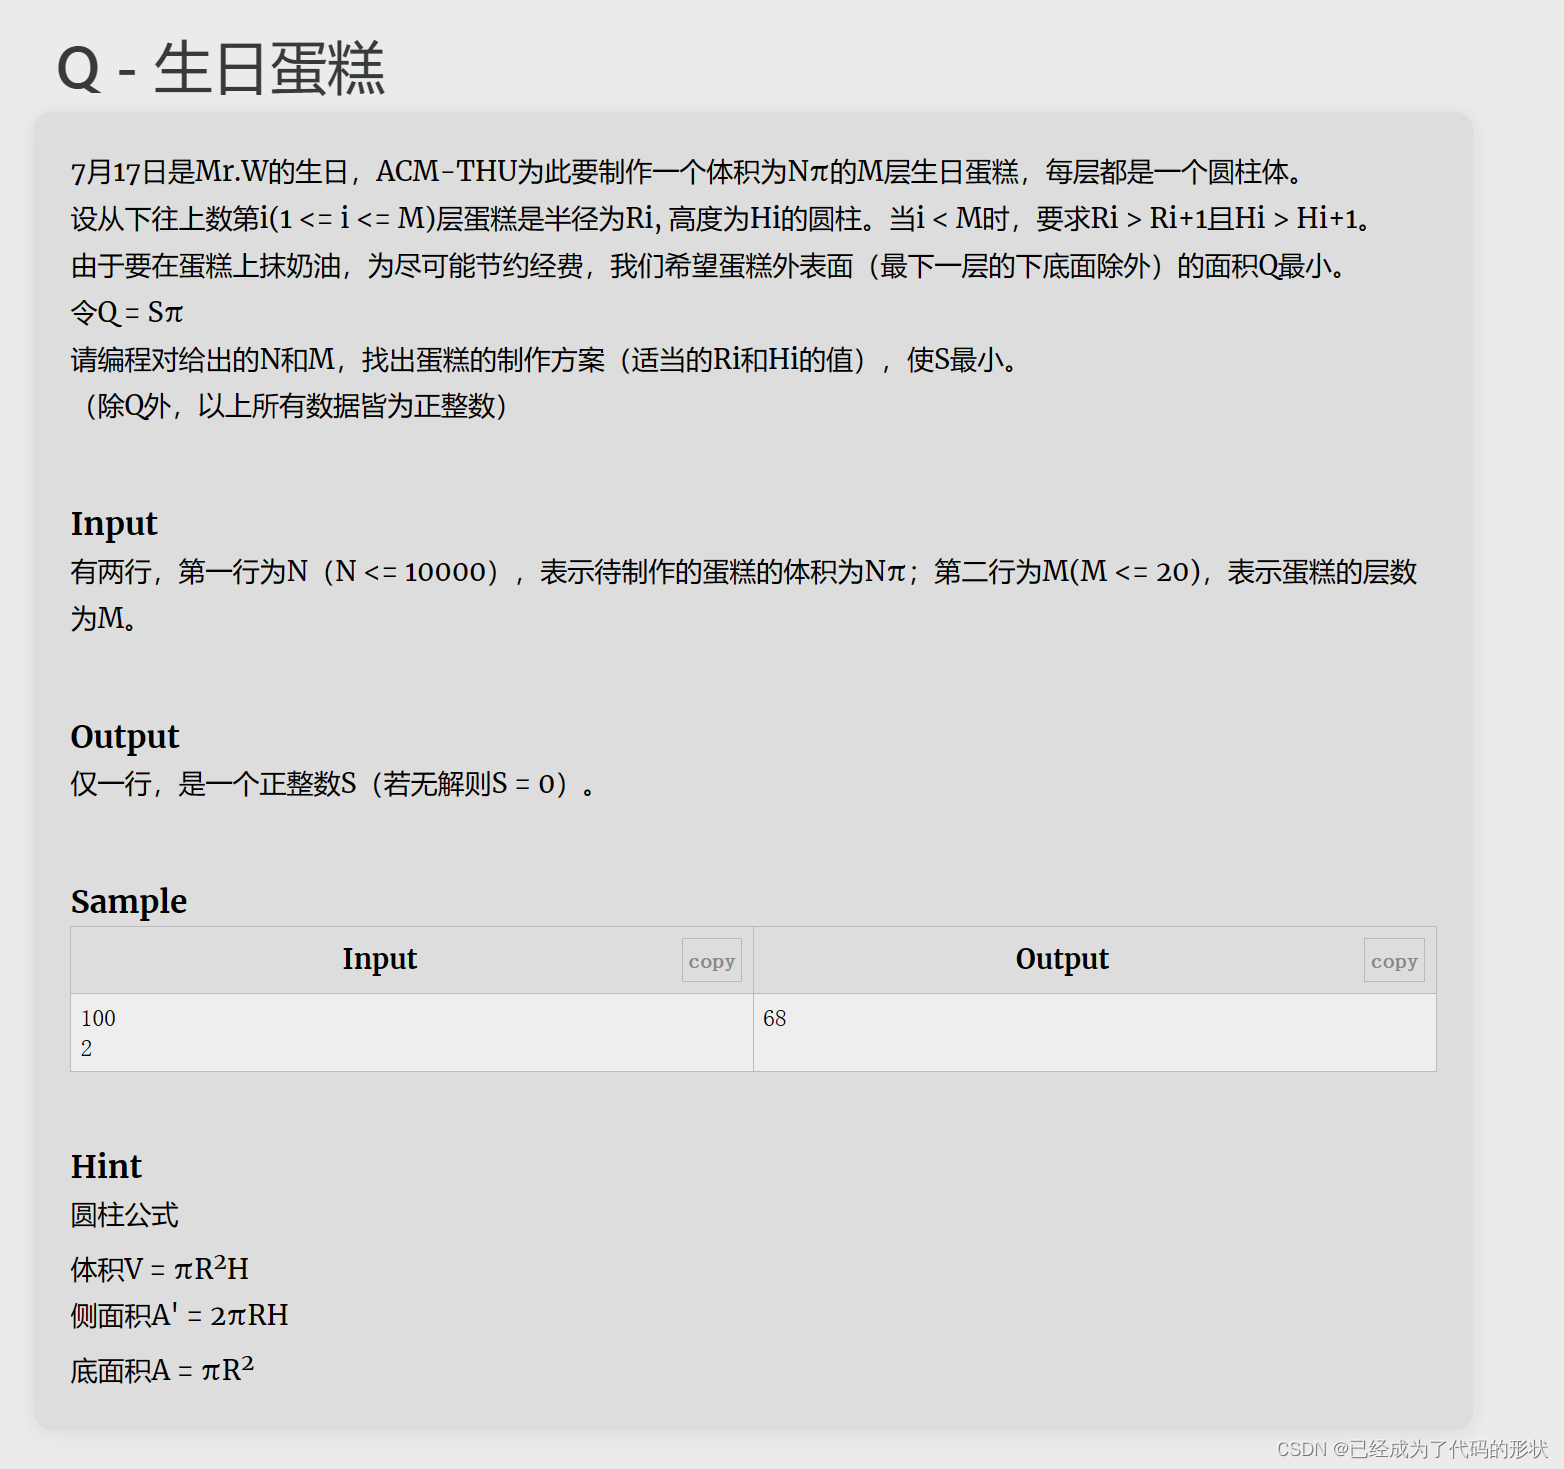This screenshot has height=1469, width=1564.
Task: Click the sample Input column header
Action: [380, 959]
